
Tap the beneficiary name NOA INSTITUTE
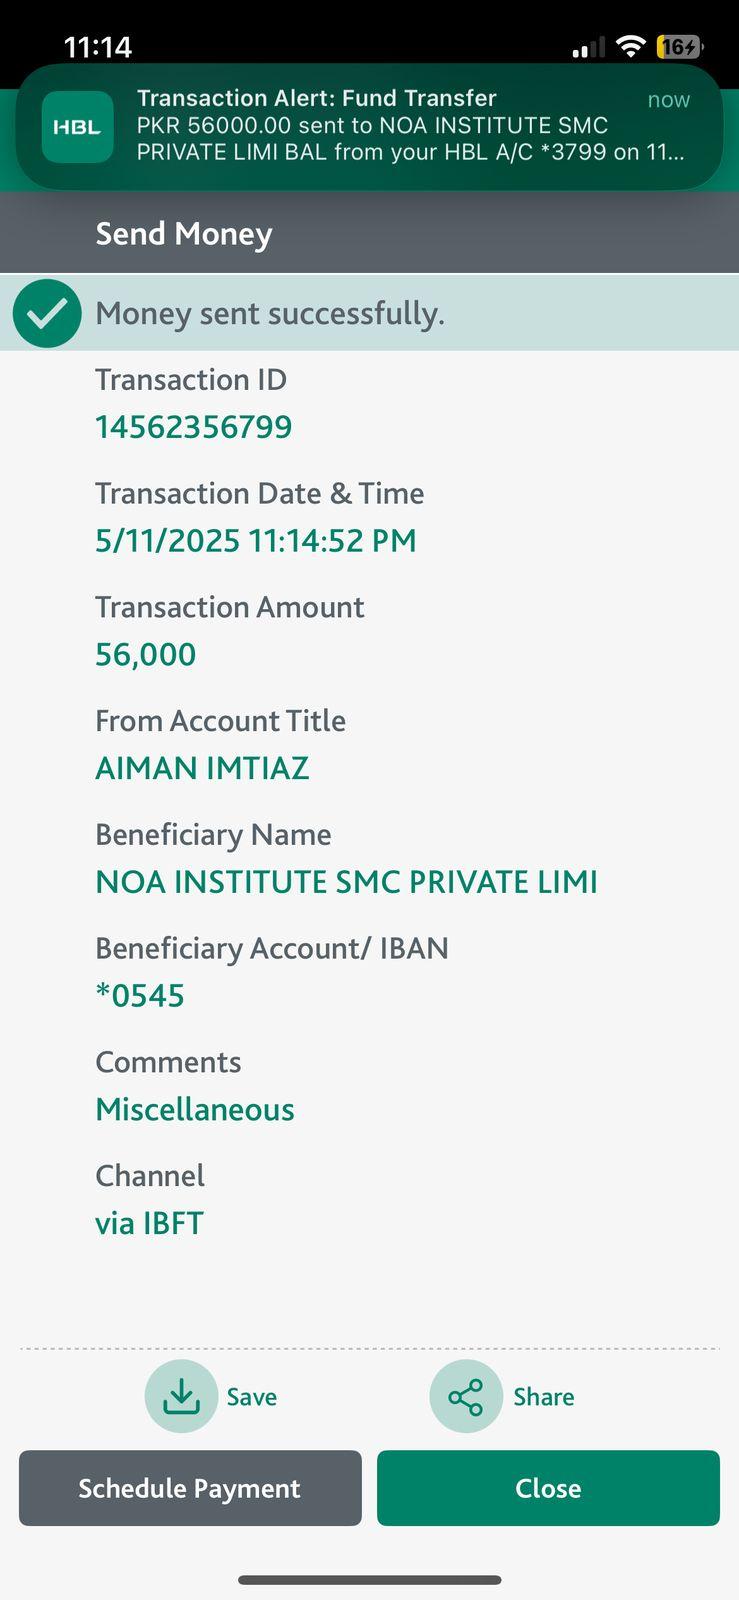346,882
